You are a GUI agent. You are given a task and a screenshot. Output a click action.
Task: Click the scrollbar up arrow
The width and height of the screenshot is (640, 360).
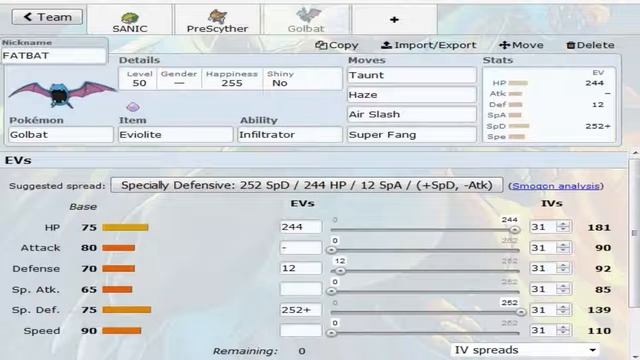[x=635, y=153]
